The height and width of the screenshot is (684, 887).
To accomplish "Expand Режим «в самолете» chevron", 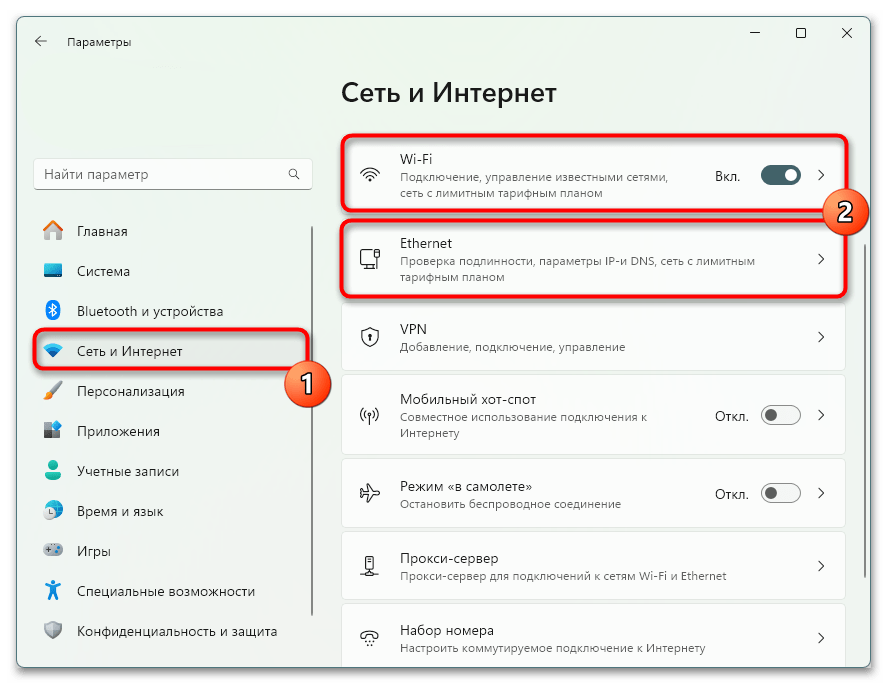I will [x=821, y=493].
